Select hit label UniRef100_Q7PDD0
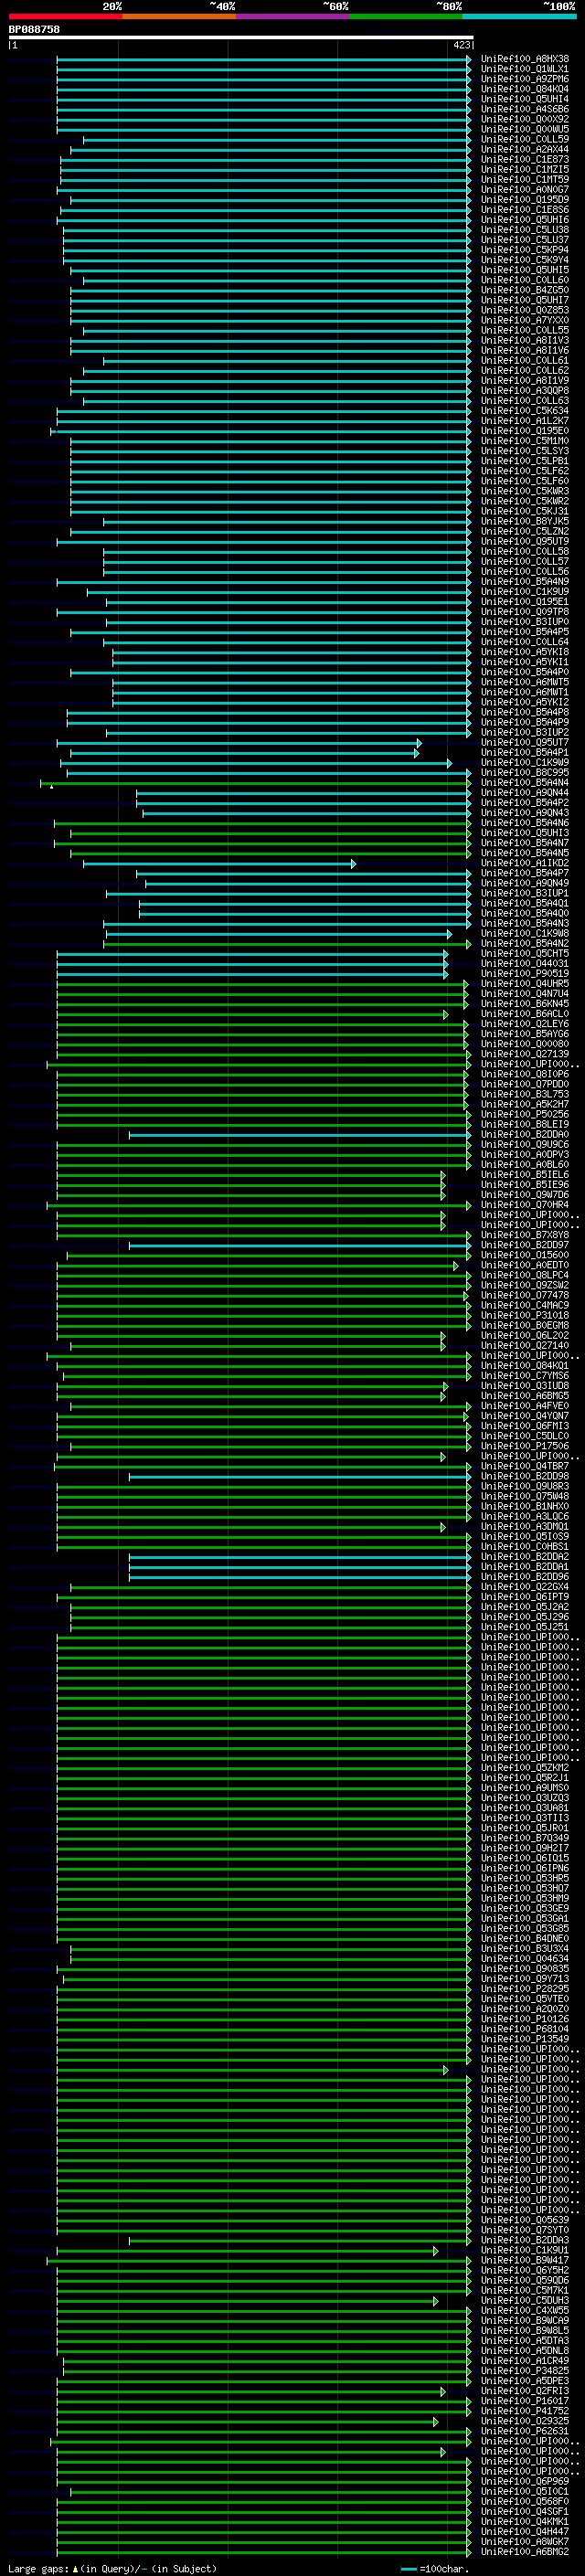Screen dimensions: 585x2576 [x=525, y=1084]
